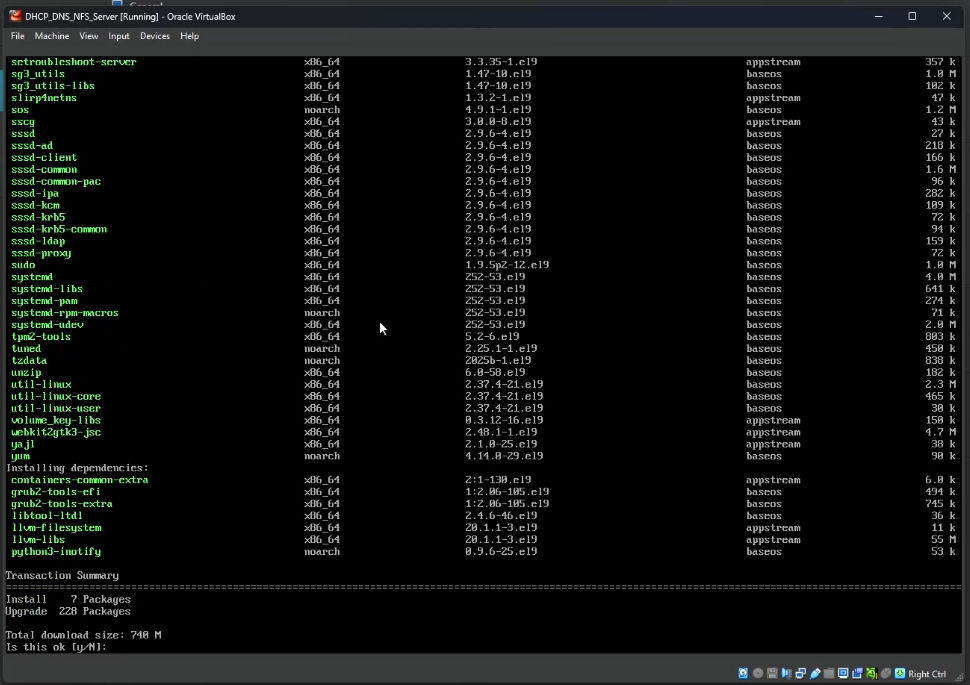970x685 pixels.
Task: Click the util-linux-user package name
Action: 56,408
